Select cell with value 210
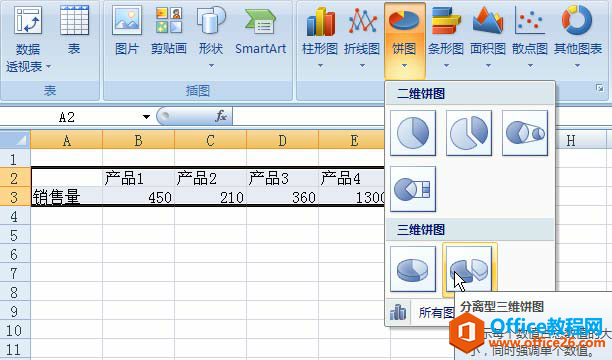Image resolution: width=612 pixels, height=360 pixels. [210, 197]
